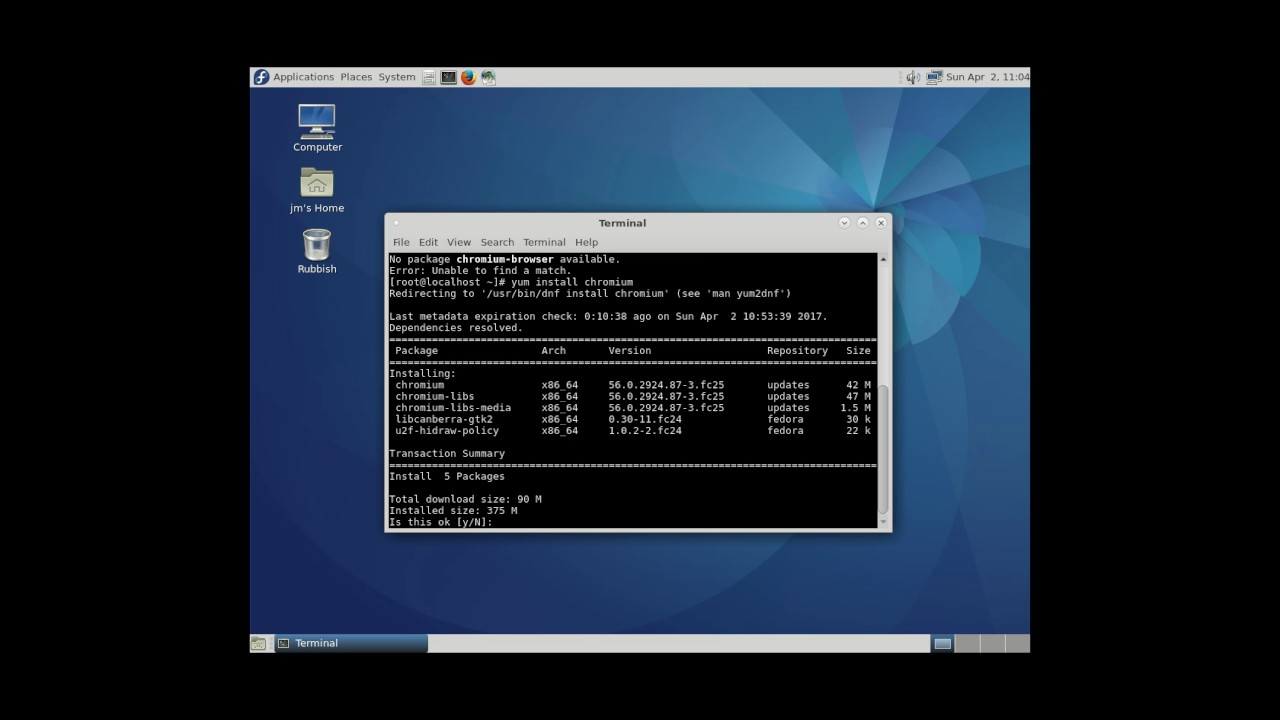Select the jm's Home folder icon
The image size is (1280, 720).
point(317,189)
